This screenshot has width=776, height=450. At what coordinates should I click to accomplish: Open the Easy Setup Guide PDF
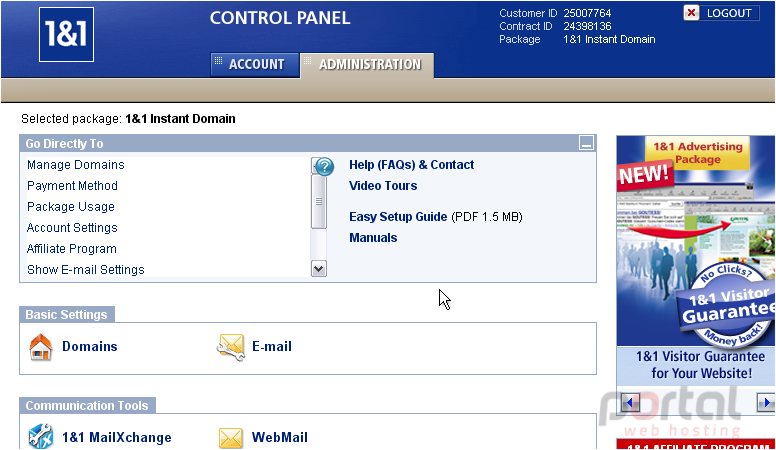point(398,217)
